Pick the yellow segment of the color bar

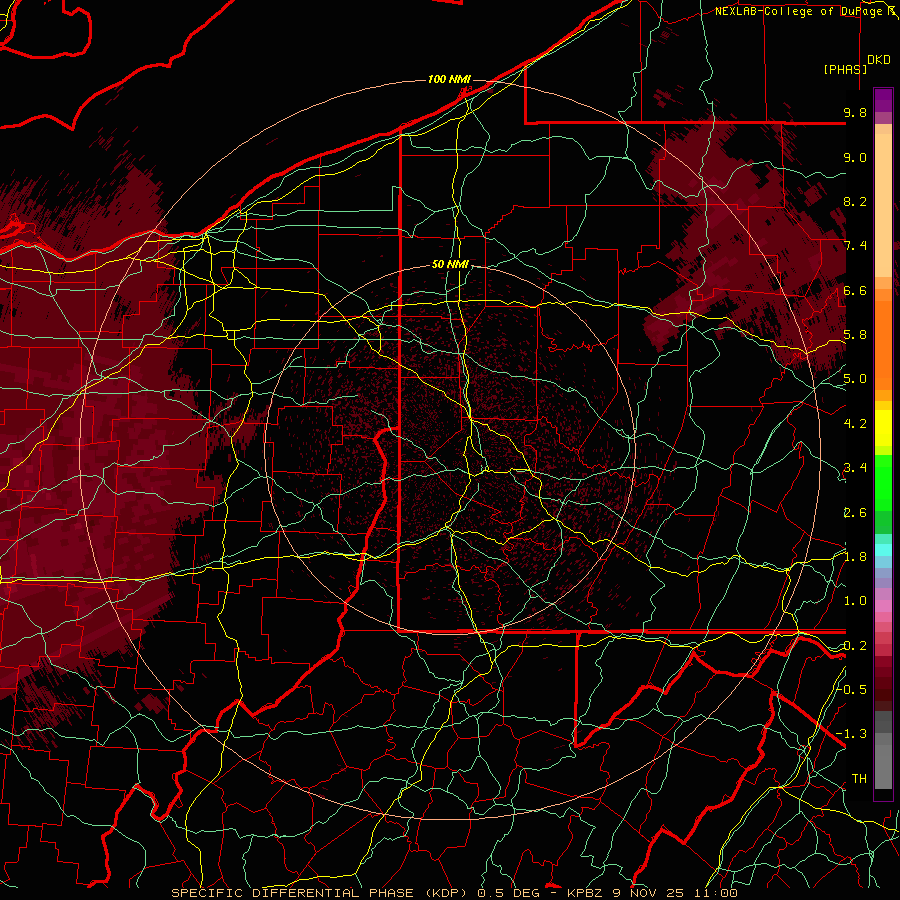(883, 428)
